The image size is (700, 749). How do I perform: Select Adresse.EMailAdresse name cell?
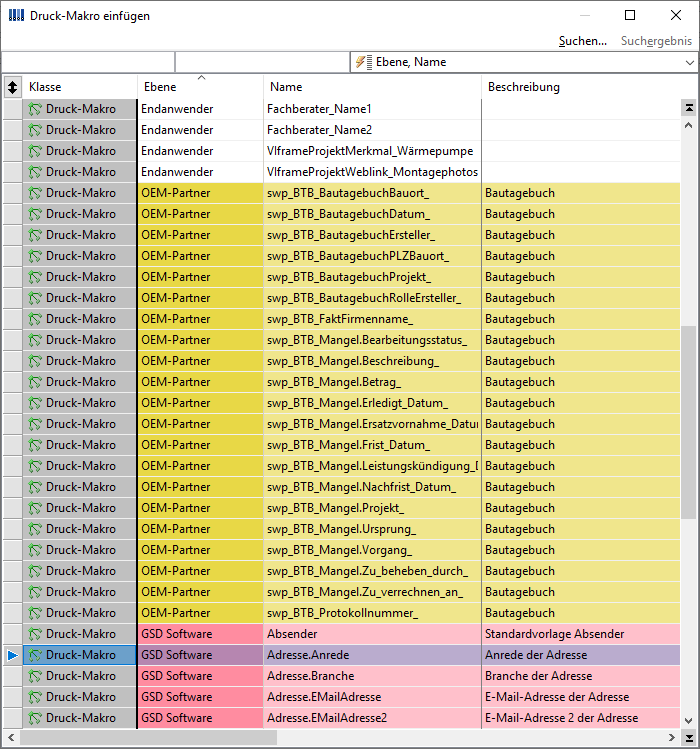click(372, 697)
